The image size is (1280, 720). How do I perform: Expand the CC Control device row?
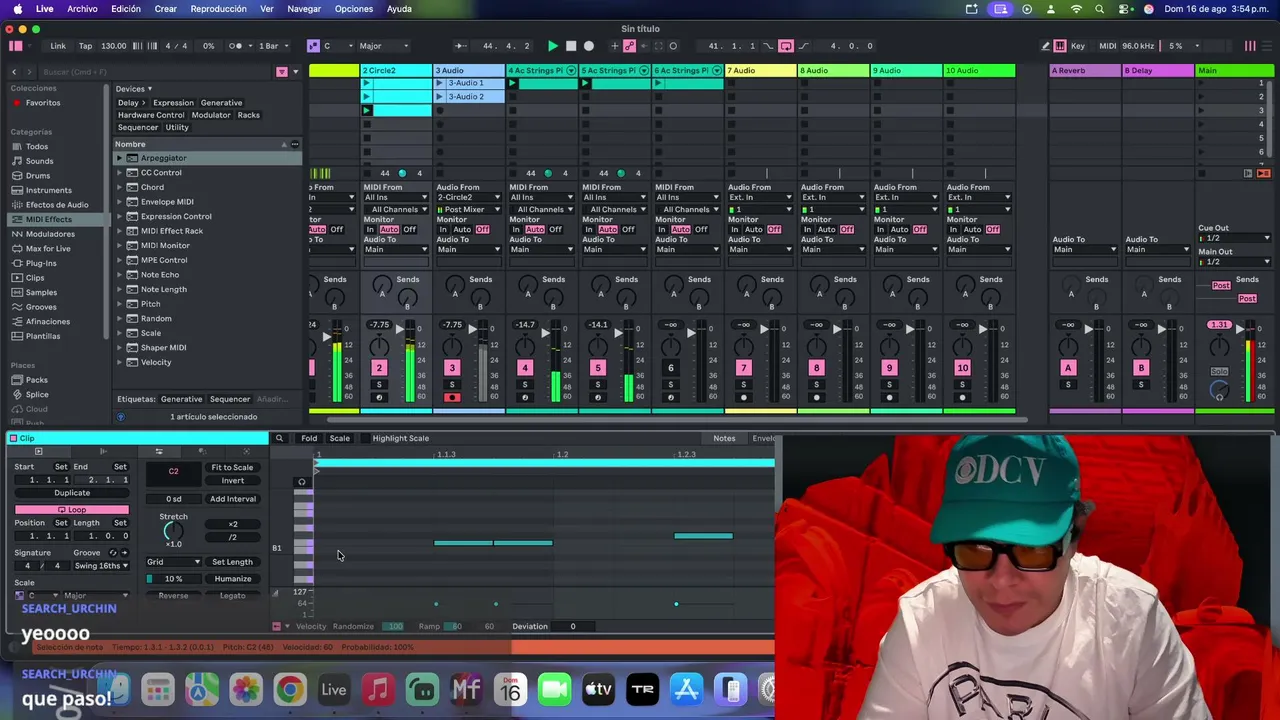pyautogui.click(x=119, y=173)
